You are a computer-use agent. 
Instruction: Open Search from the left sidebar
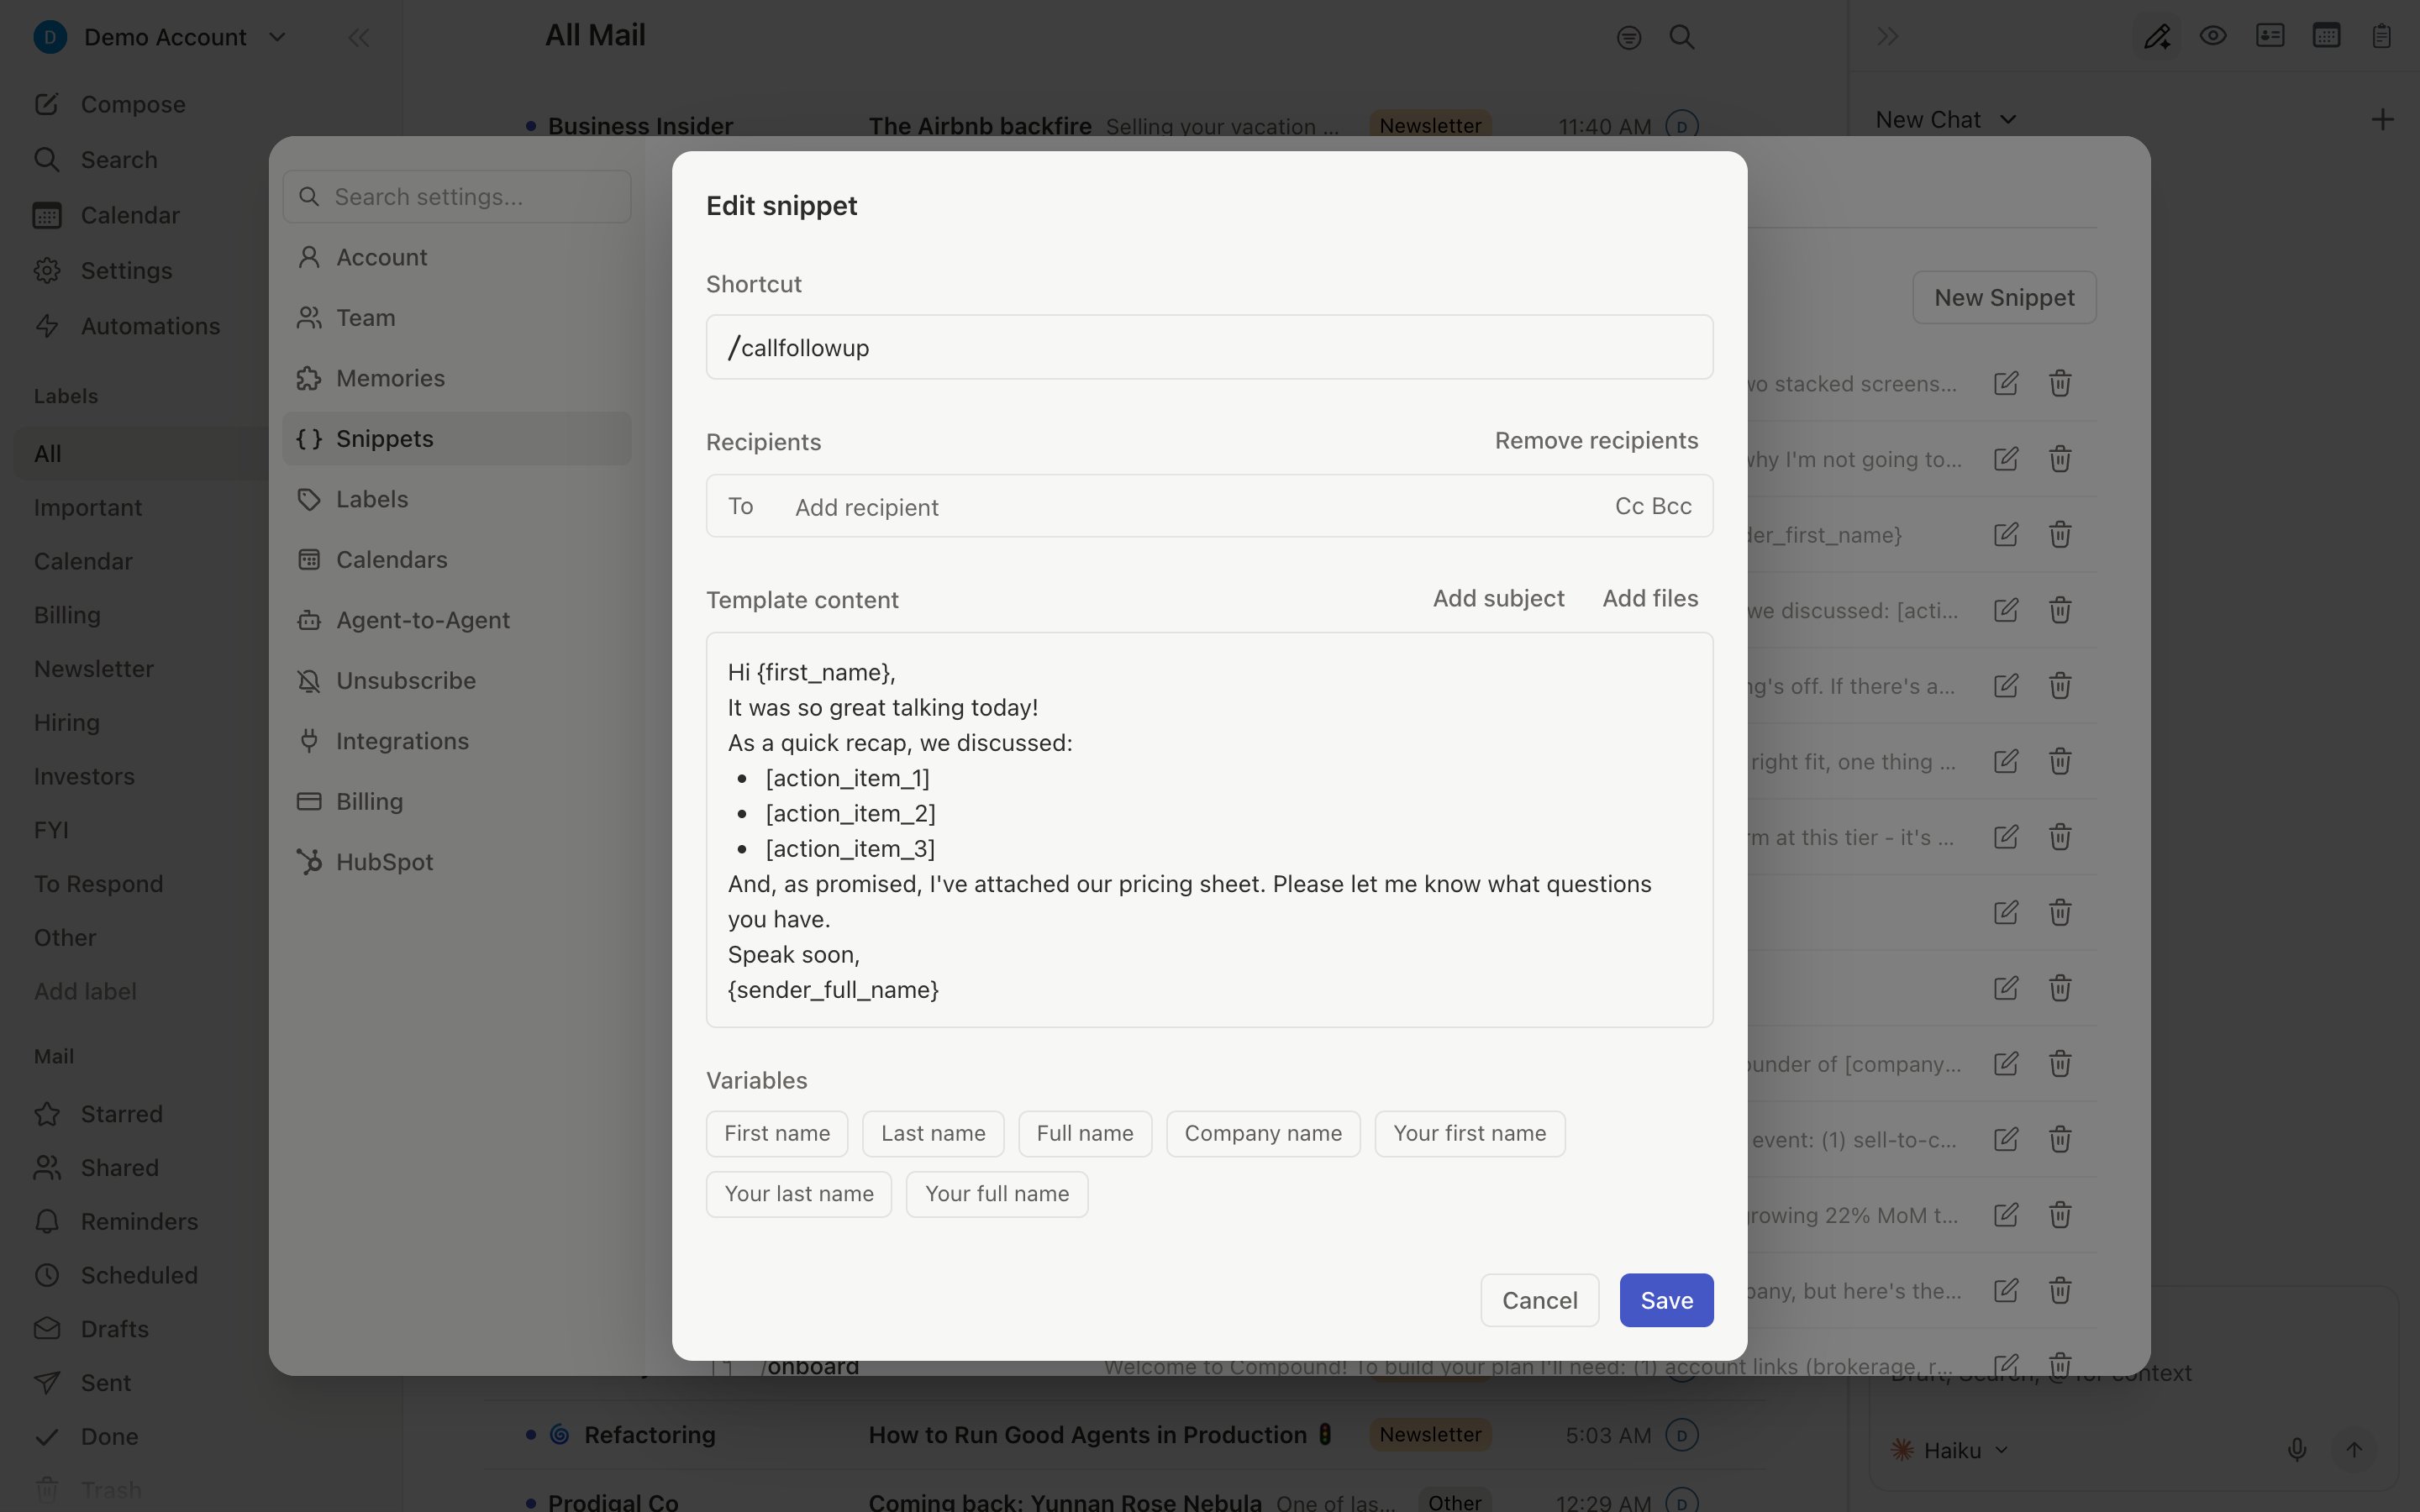96,160
